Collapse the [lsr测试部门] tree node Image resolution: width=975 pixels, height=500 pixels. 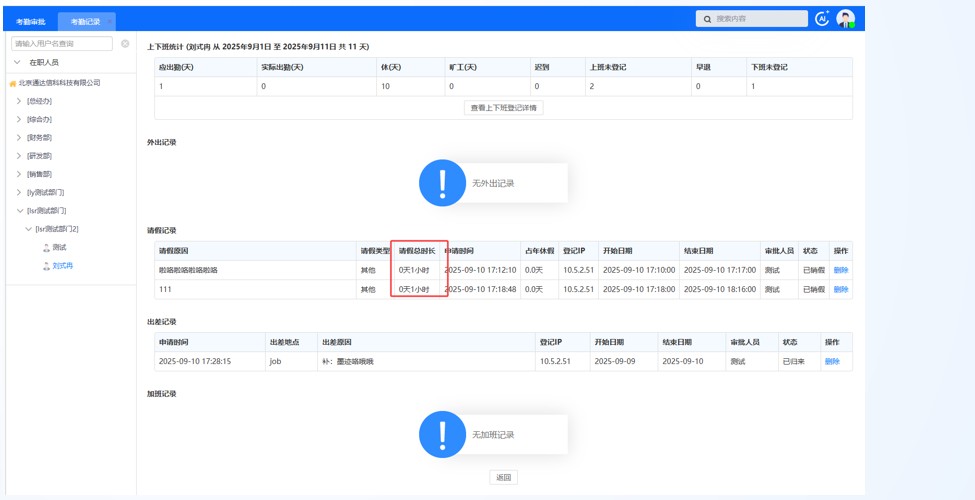click(19, 211)
